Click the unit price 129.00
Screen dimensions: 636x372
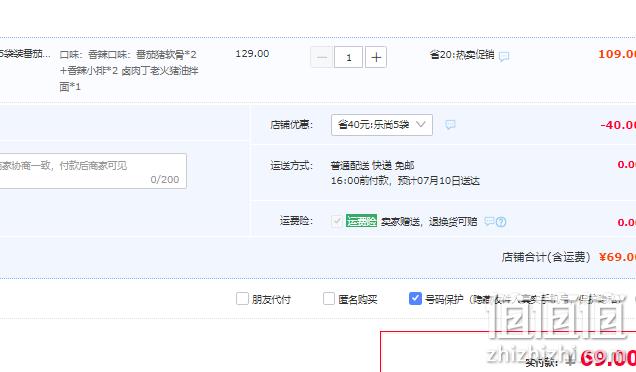tap(252, 54)
